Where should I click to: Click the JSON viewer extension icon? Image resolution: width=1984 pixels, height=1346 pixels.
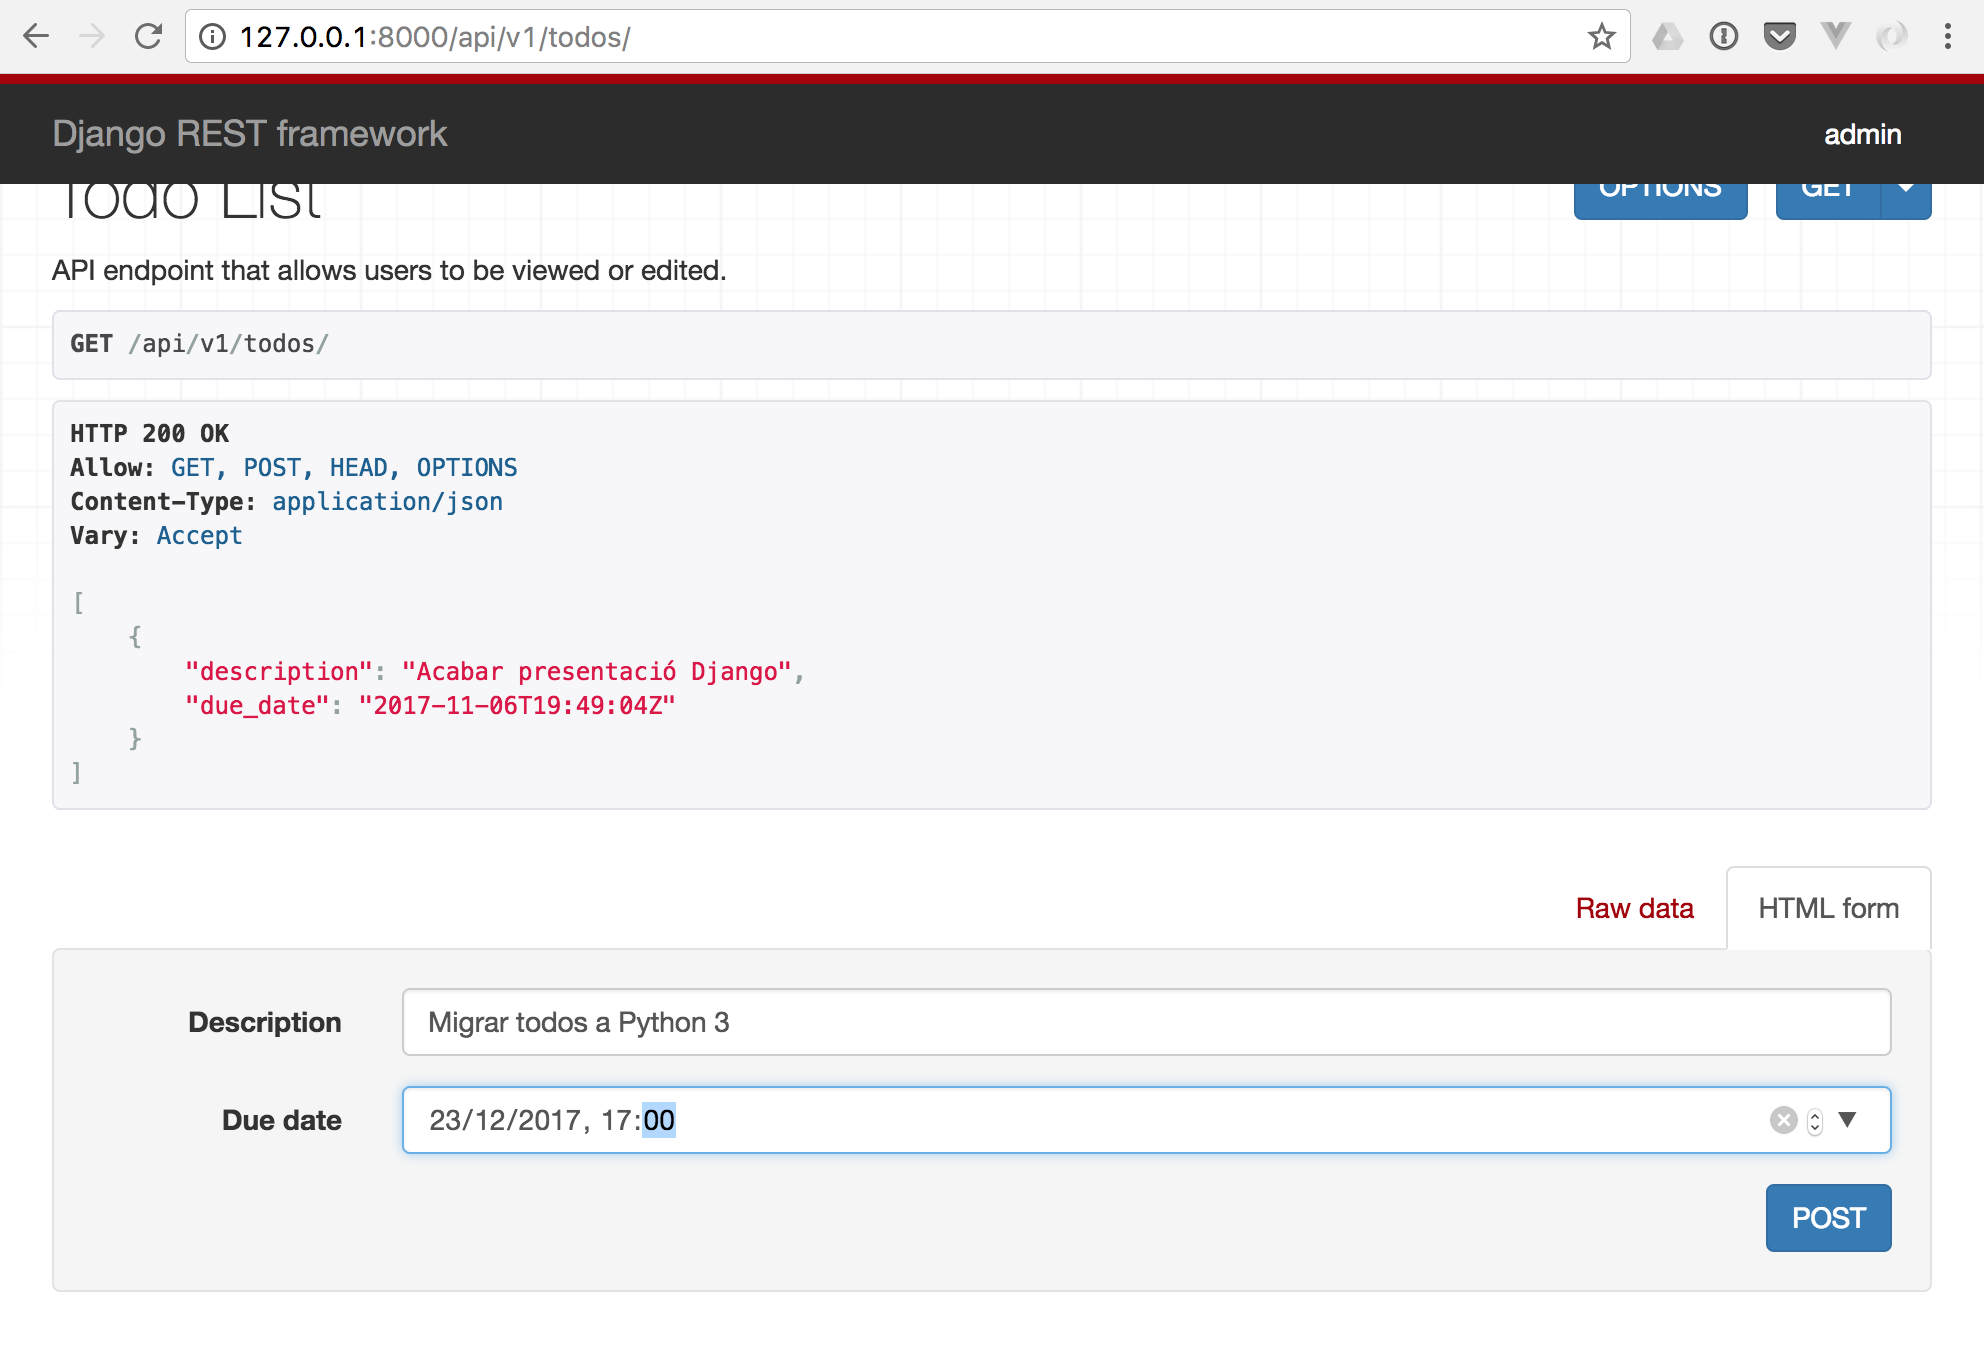pyautogui.click(x=1891, y=37)
